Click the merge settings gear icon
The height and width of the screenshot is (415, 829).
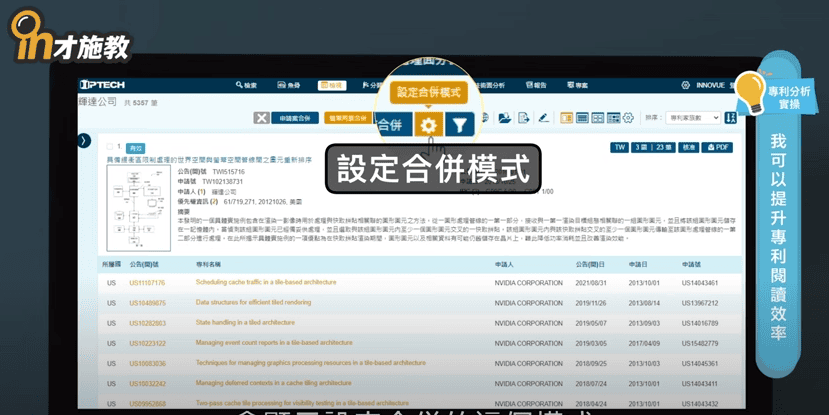coord(428,125)
